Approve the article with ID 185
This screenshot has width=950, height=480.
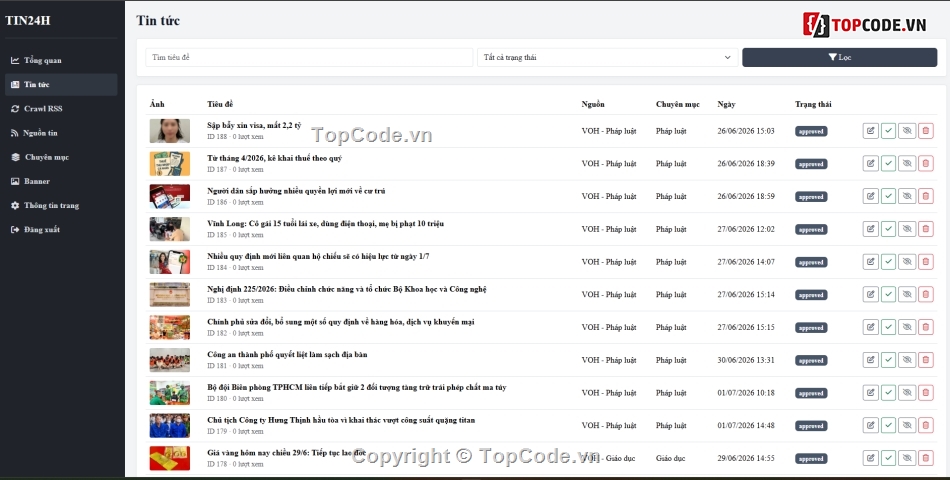click(x=888, y=229)
